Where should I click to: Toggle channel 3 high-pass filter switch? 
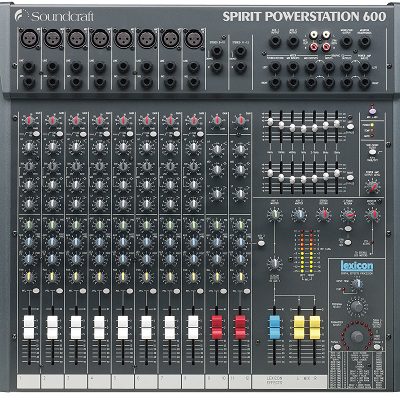(83, 134)
